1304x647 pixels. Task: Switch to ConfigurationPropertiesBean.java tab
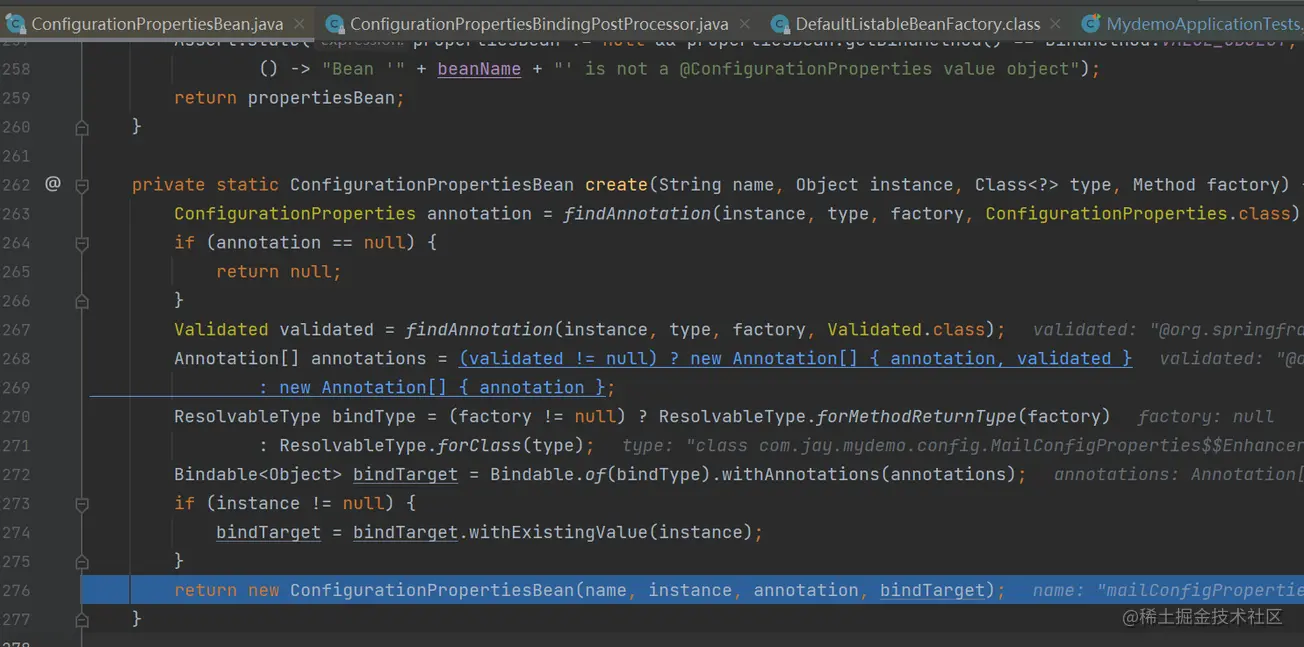pos(157,23)
